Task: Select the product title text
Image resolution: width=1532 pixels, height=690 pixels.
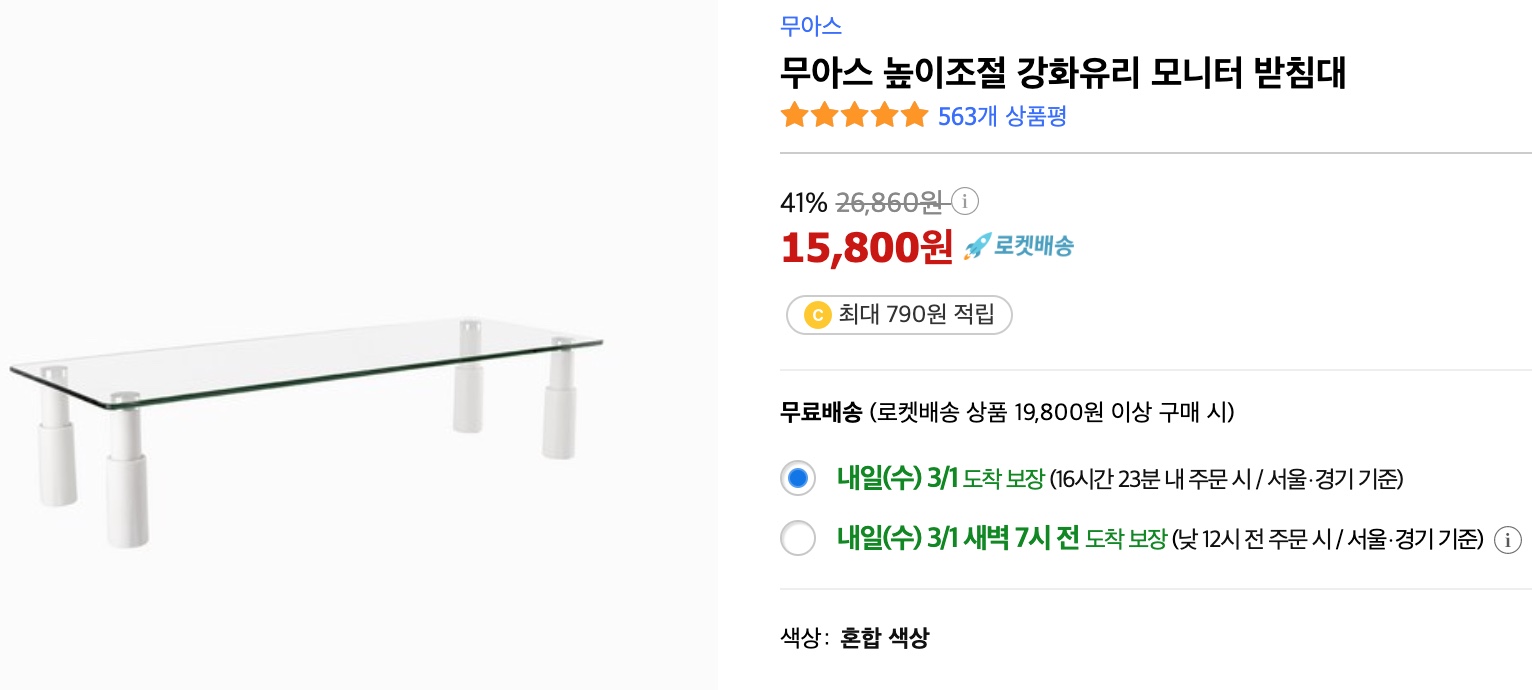Action: (x=1063, y=72)
